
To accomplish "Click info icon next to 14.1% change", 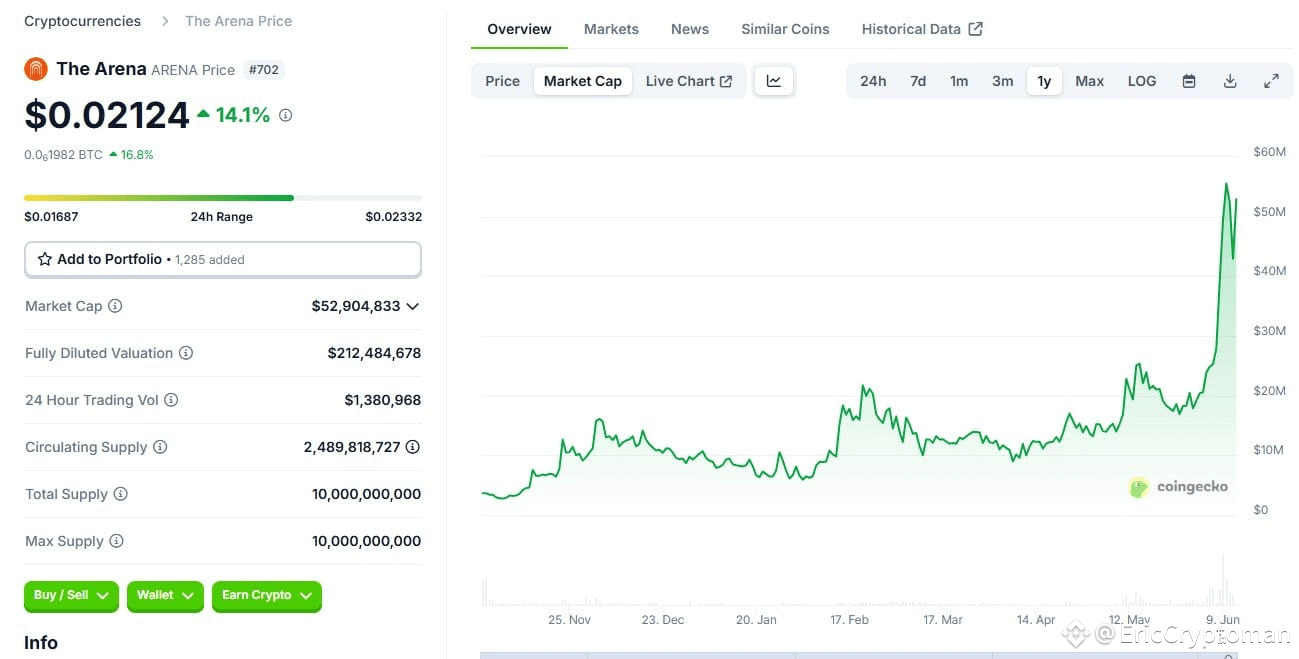I will [285, 115].
